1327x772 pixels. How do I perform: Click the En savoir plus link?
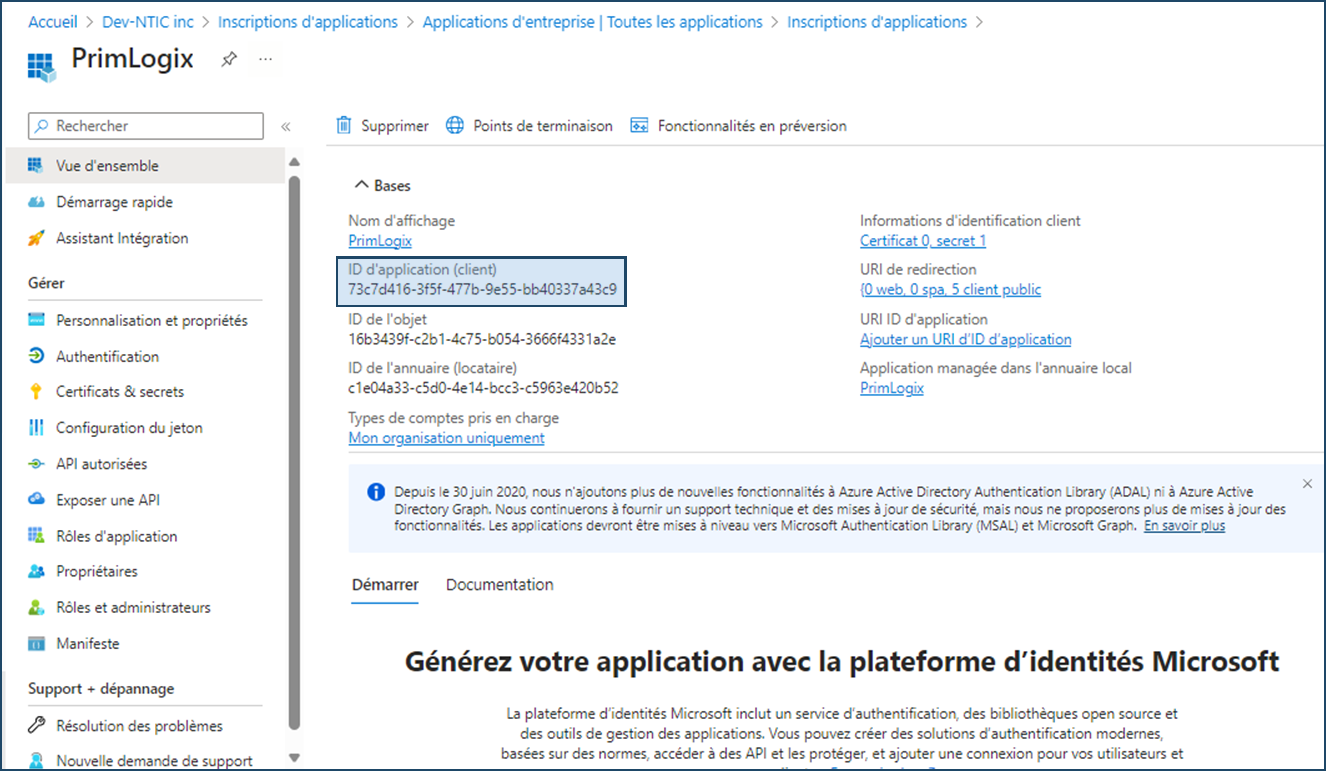(x=1184, y=526)
